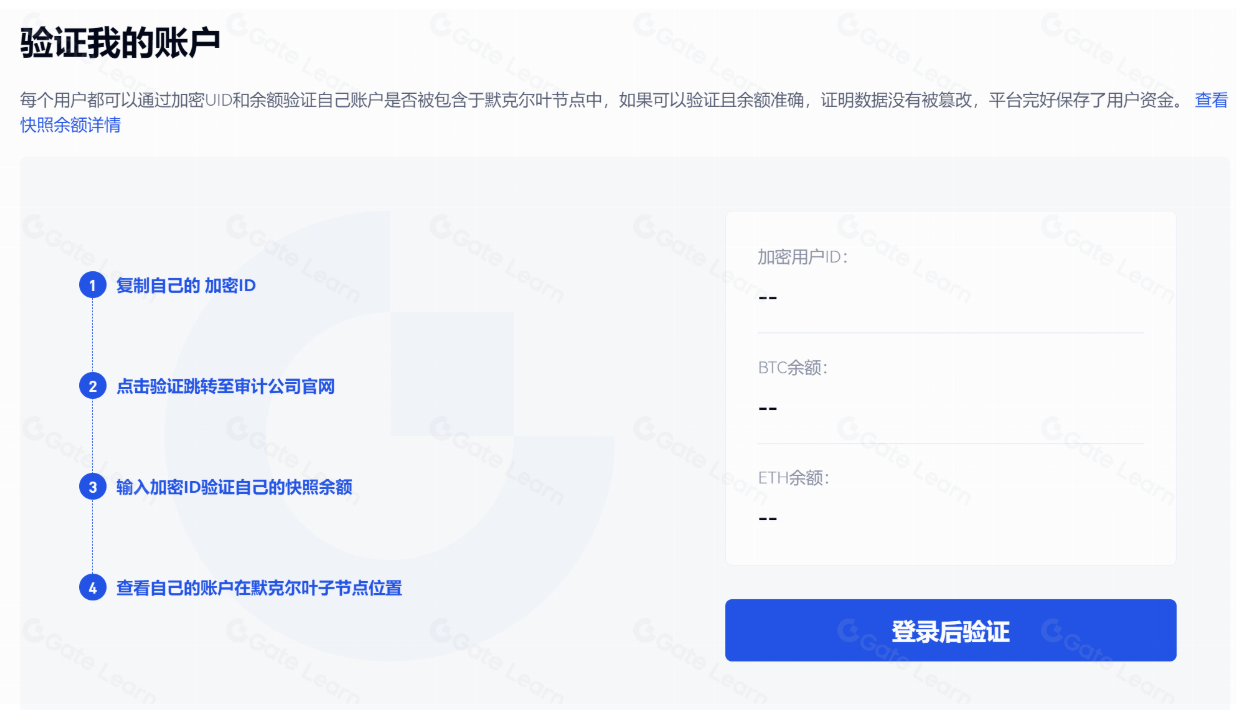
Task: Open the 查看快照余额详情 link
Action: pyautogui.click(x=70, y=126)
